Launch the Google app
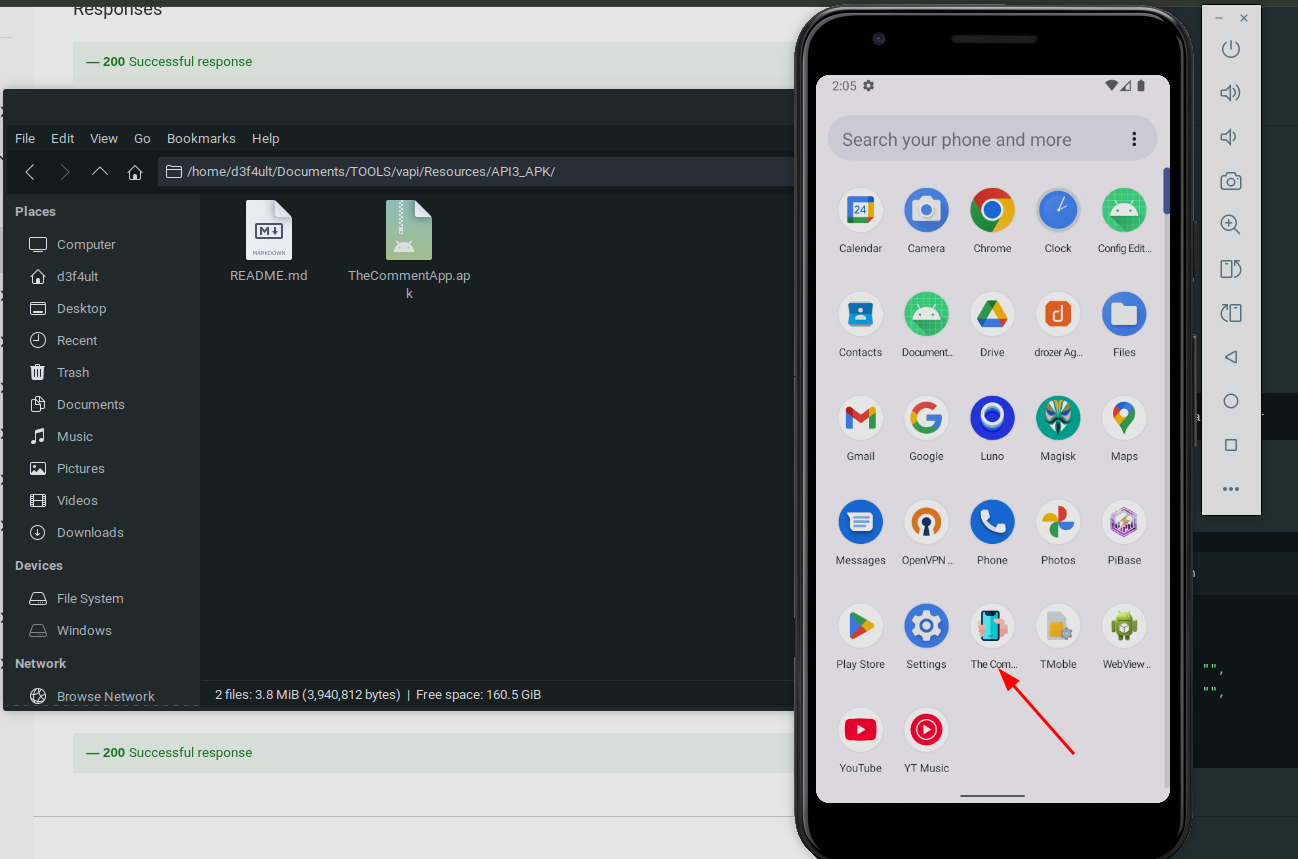1298x859 pixels. [x=926, y=419]
